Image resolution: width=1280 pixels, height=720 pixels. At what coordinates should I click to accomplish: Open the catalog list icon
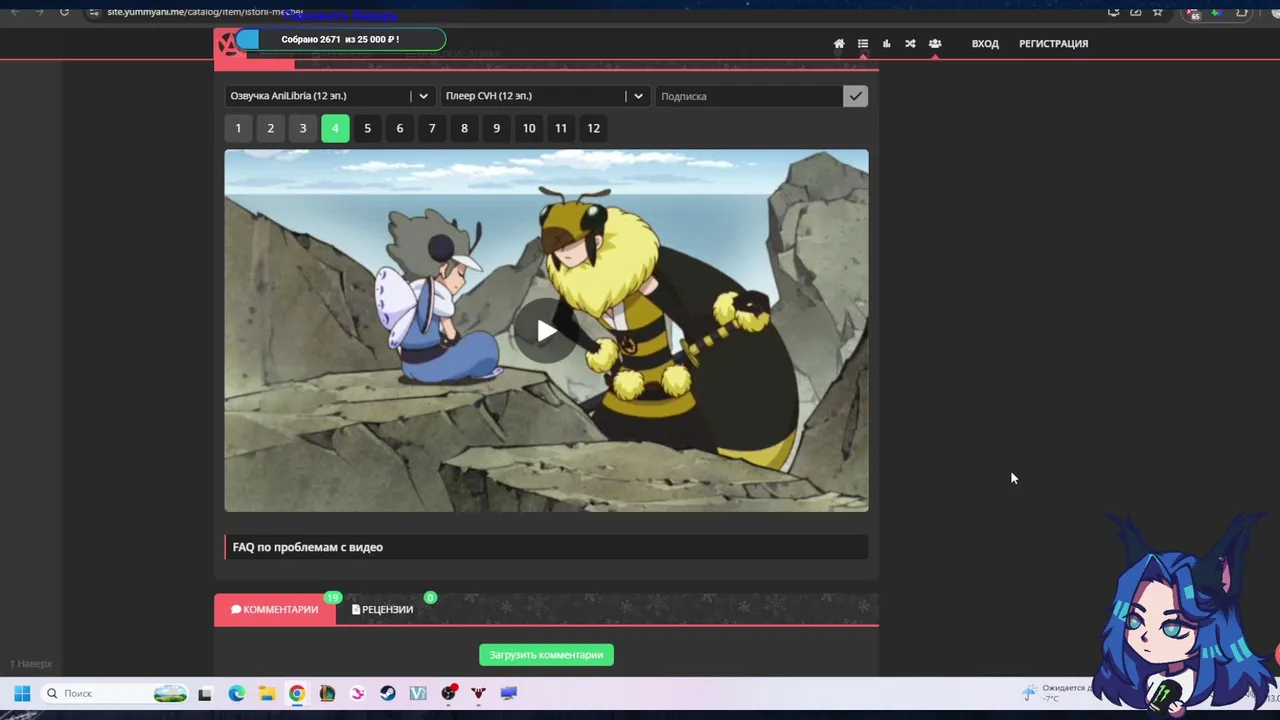862,44
